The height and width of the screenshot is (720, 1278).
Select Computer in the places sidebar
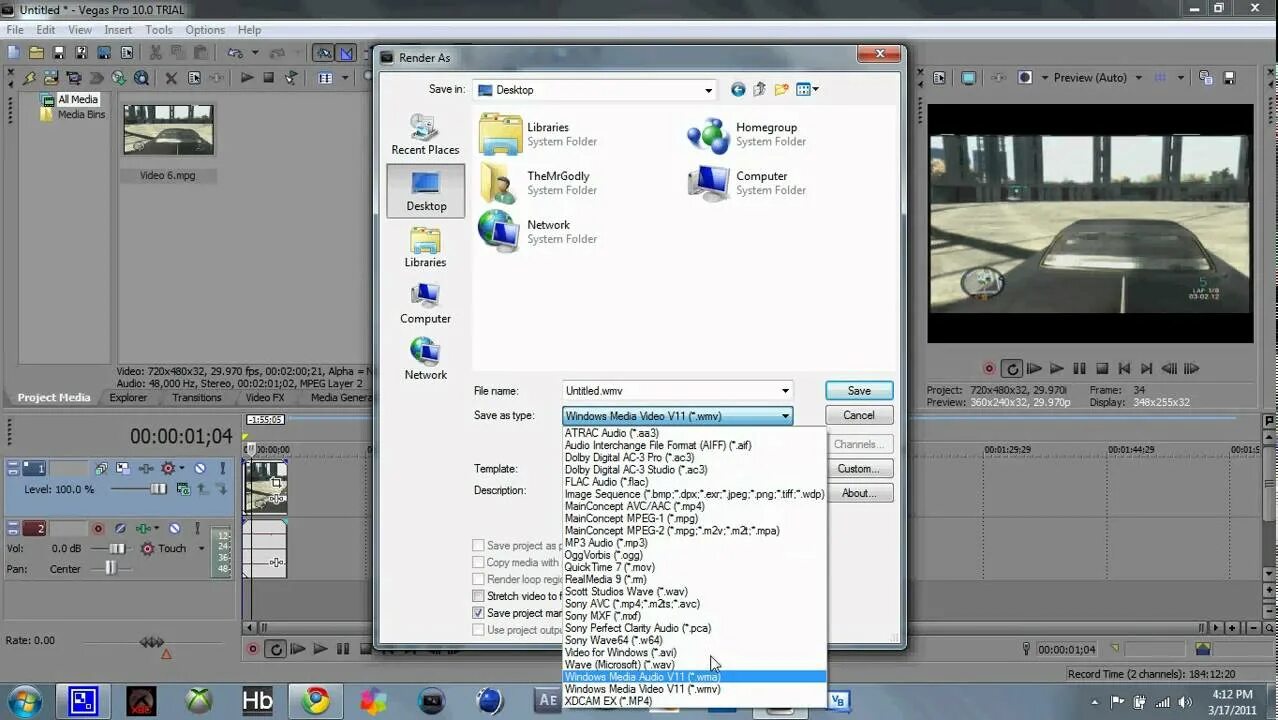point(425,303)
